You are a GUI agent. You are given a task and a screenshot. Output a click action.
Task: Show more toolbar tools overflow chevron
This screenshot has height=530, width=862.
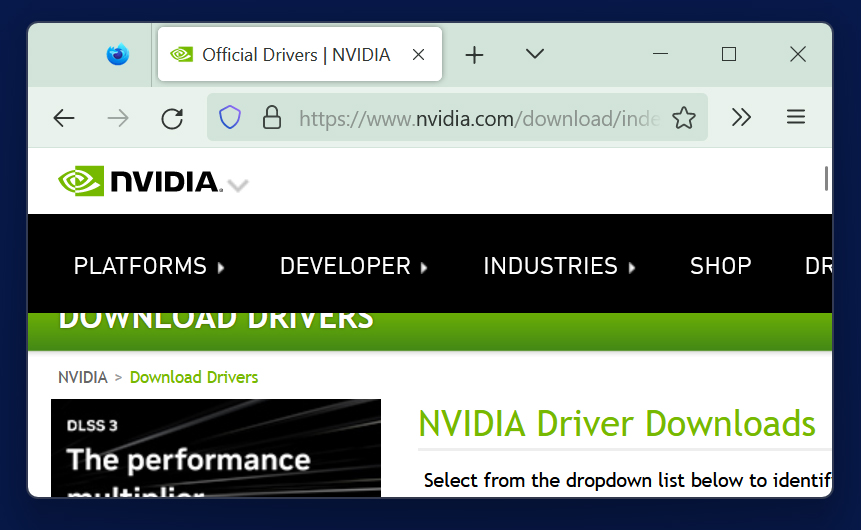[741, 117]
